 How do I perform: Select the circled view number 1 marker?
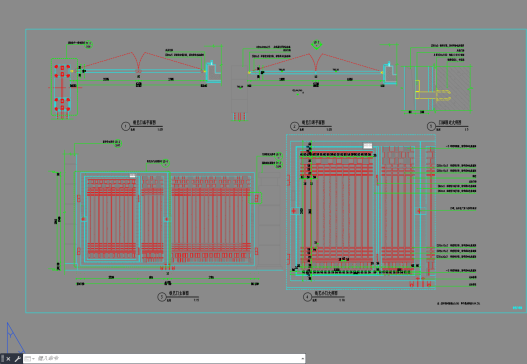(125, 126)
